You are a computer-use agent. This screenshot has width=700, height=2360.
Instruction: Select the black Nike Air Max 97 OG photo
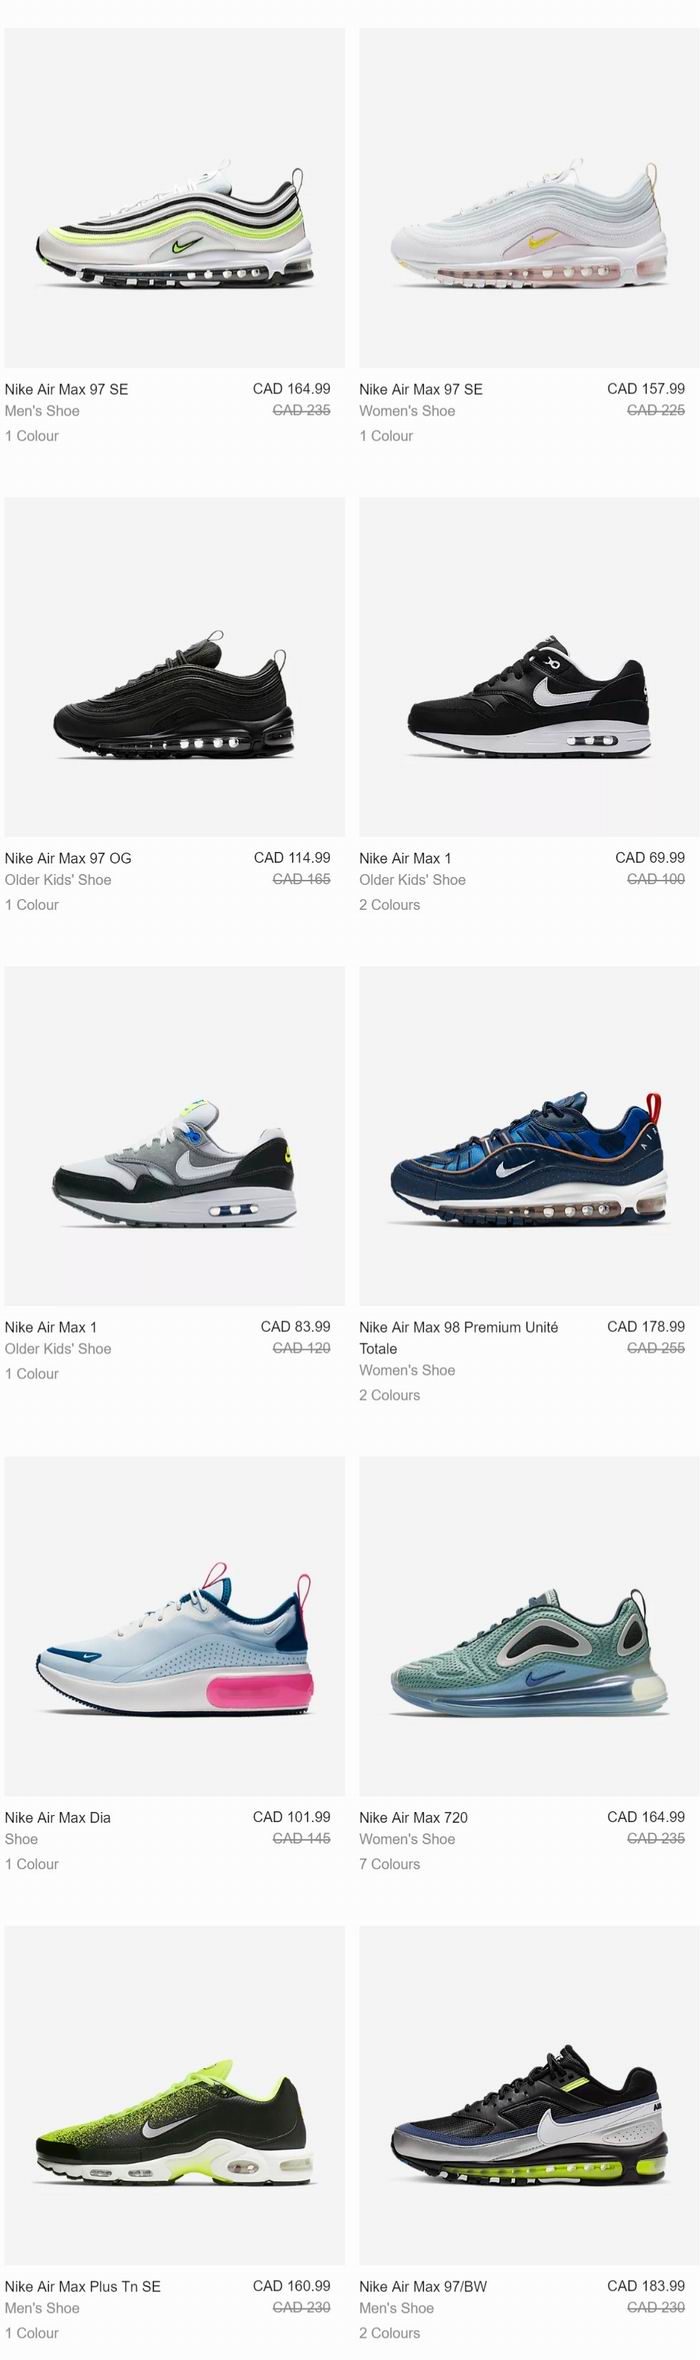point(174,667)
